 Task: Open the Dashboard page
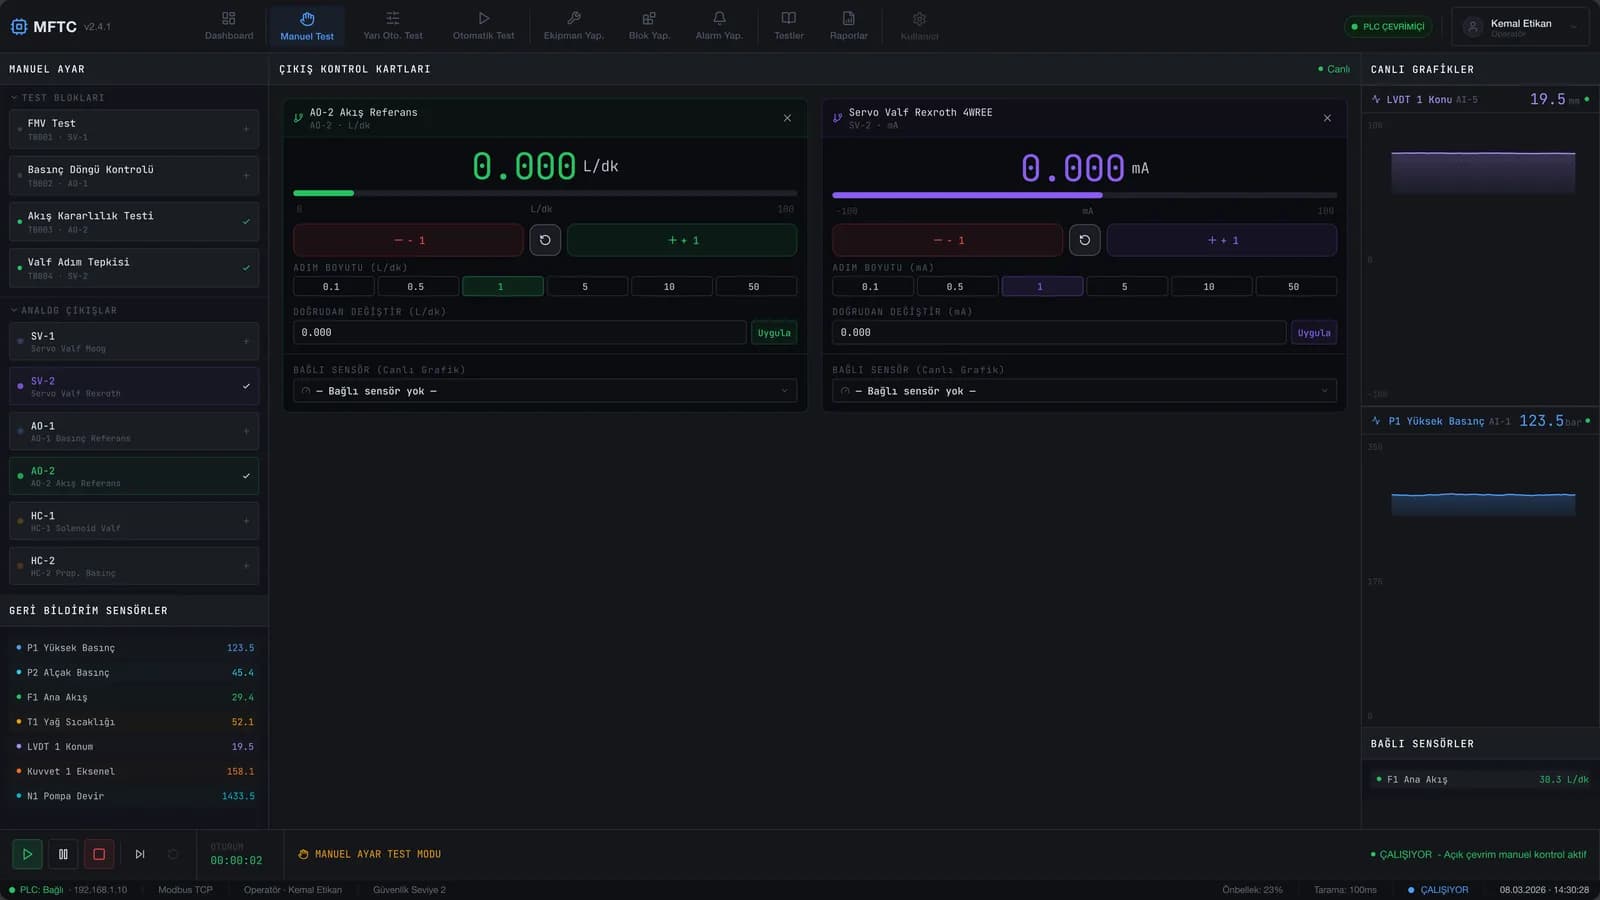click(229, 26)
